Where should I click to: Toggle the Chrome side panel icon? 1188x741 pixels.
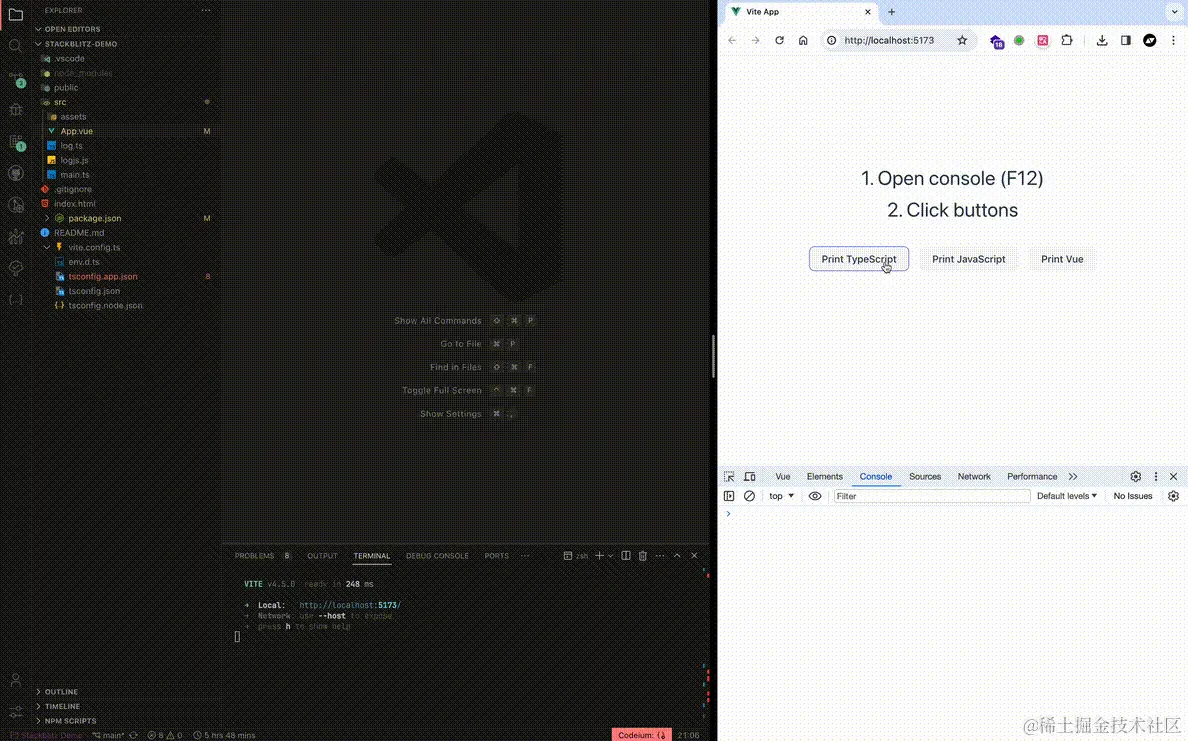point(1126,40)
